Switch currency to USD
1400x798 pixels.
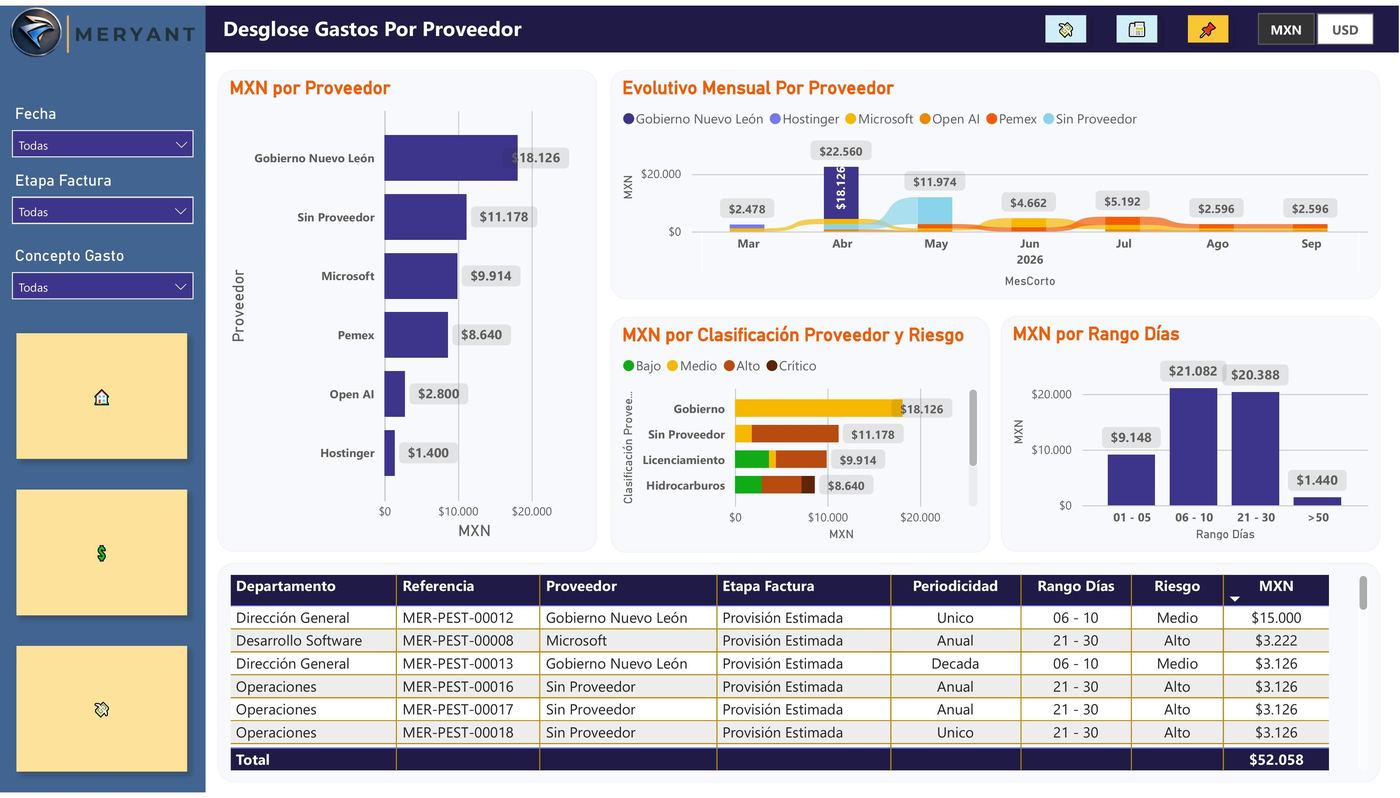coord(1345,30)
